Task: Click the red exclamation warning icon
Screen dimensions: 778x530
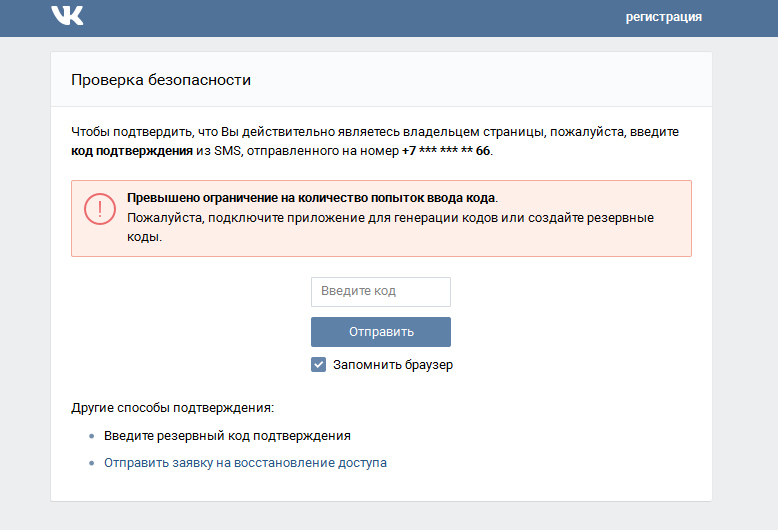Action: 99,208
